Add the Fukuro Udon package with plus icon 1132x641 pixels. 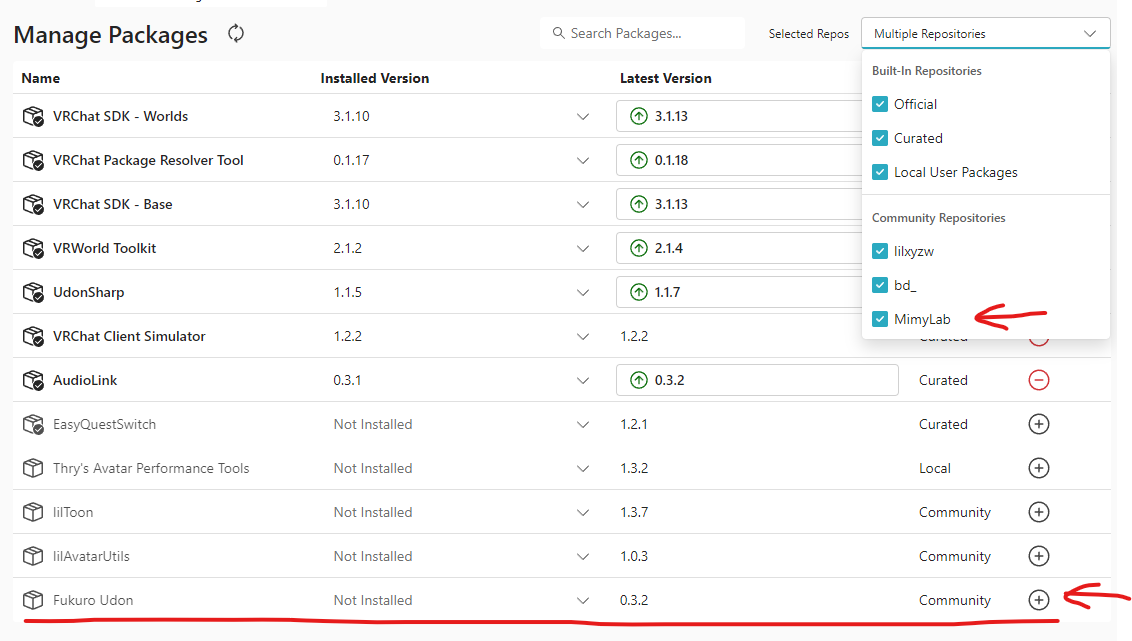coord(1038,600)
